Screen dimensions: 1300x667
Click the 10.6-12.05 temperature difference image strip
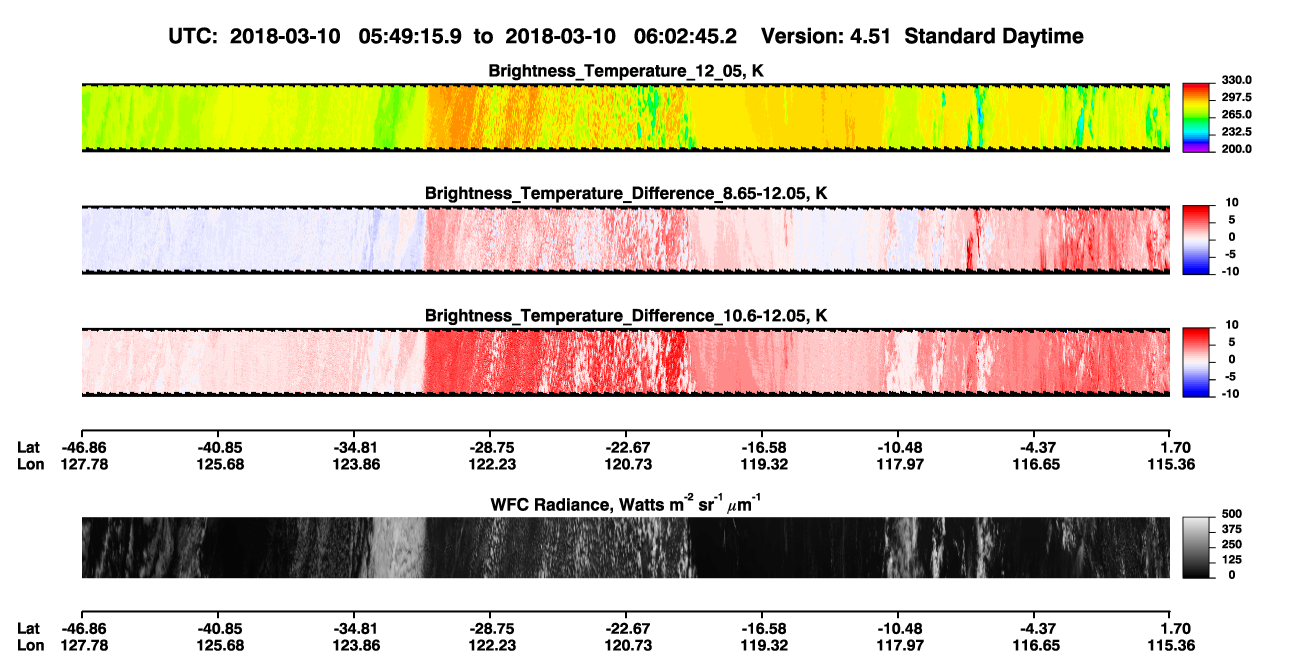click(625, 362)
